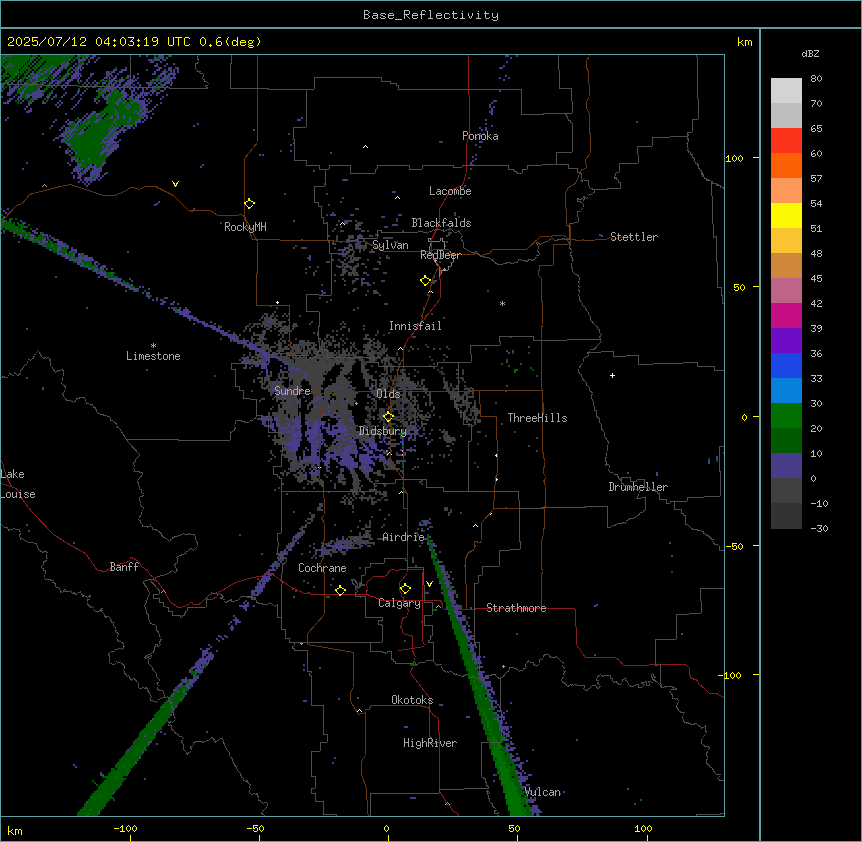862x842 pixels.
Task: Click the Olds label
Action: [388, 394]
